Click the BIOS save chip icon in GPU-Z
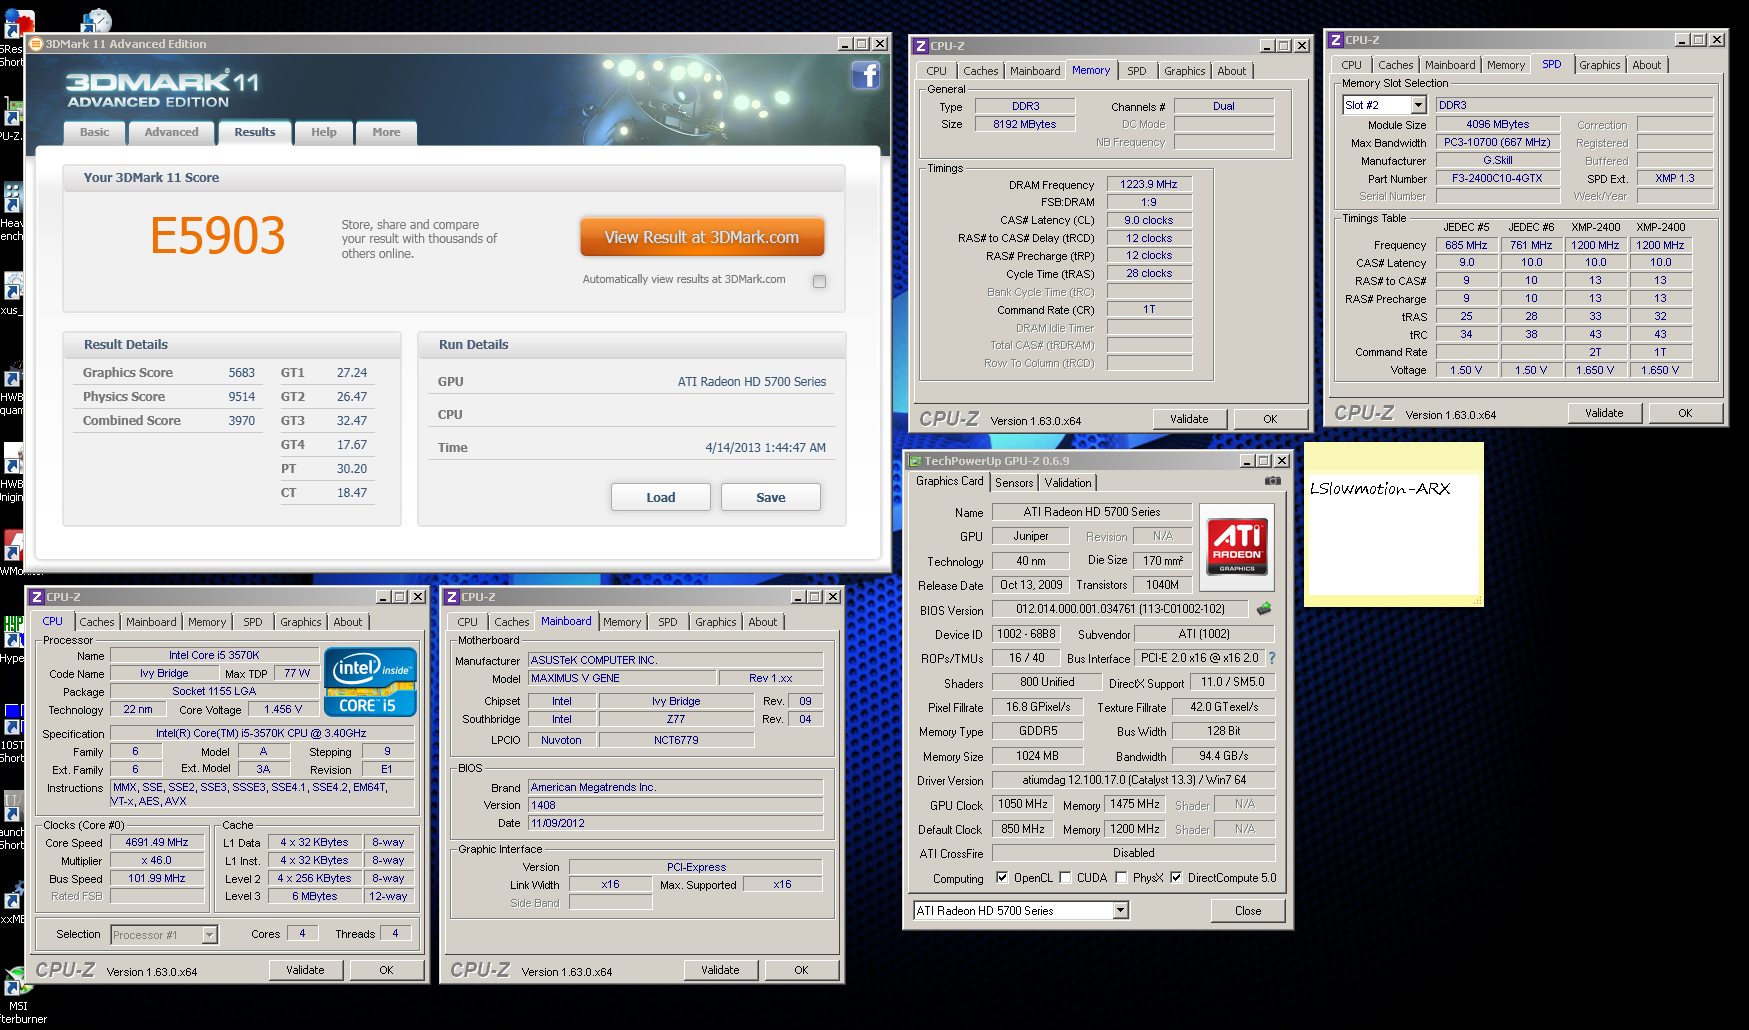 [1264, 608]
